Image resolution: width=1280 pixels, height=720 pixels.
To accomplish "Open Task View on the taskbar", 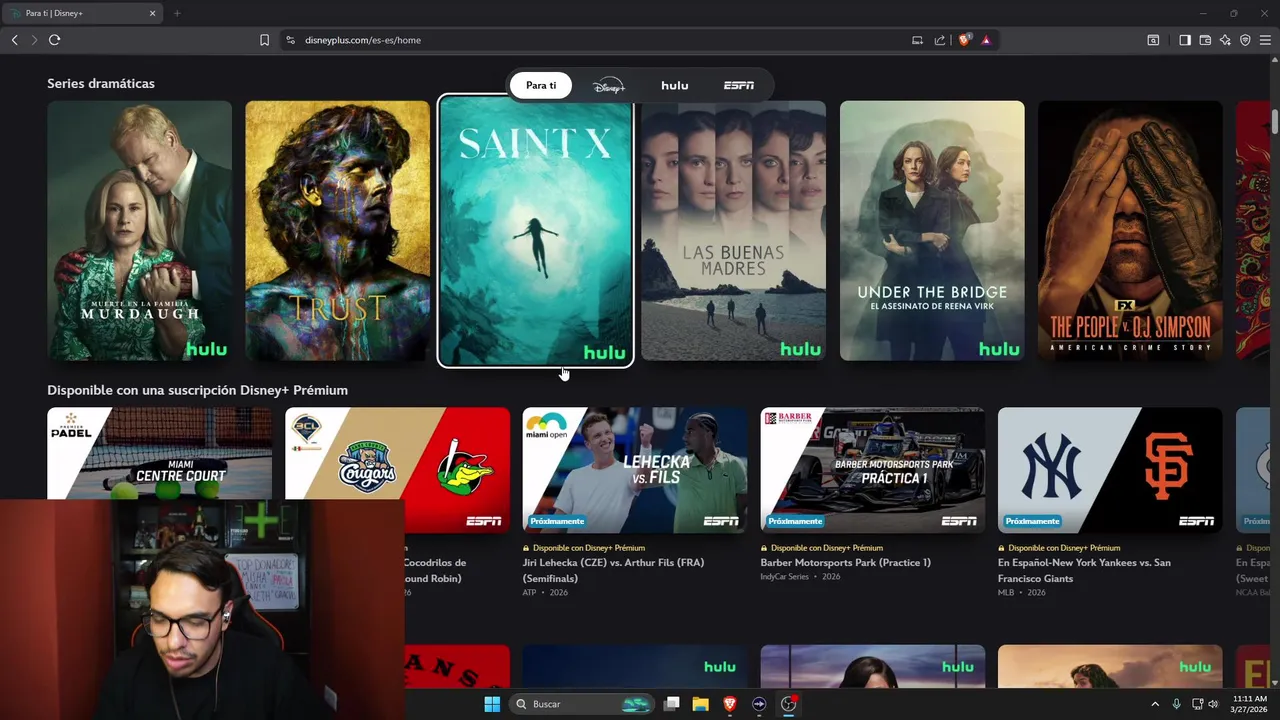I will point(672,704).
